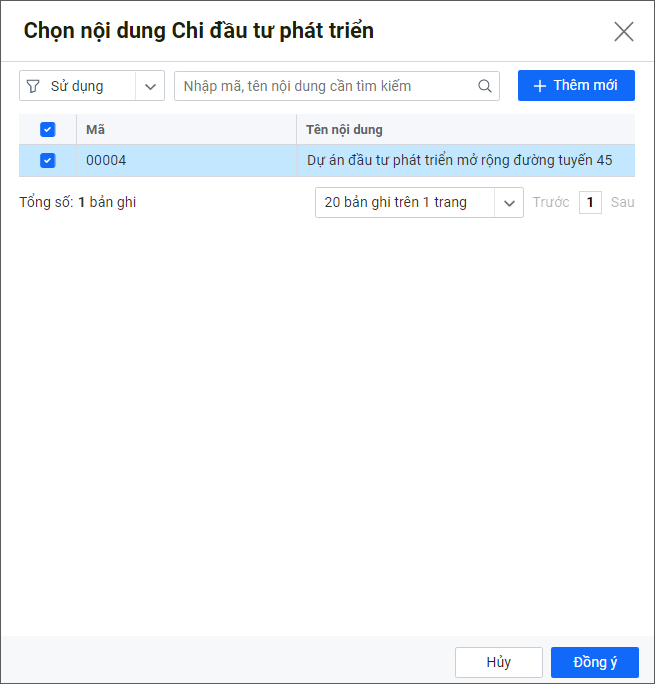Confirm with the Đồng ý button

coord(595,662)
